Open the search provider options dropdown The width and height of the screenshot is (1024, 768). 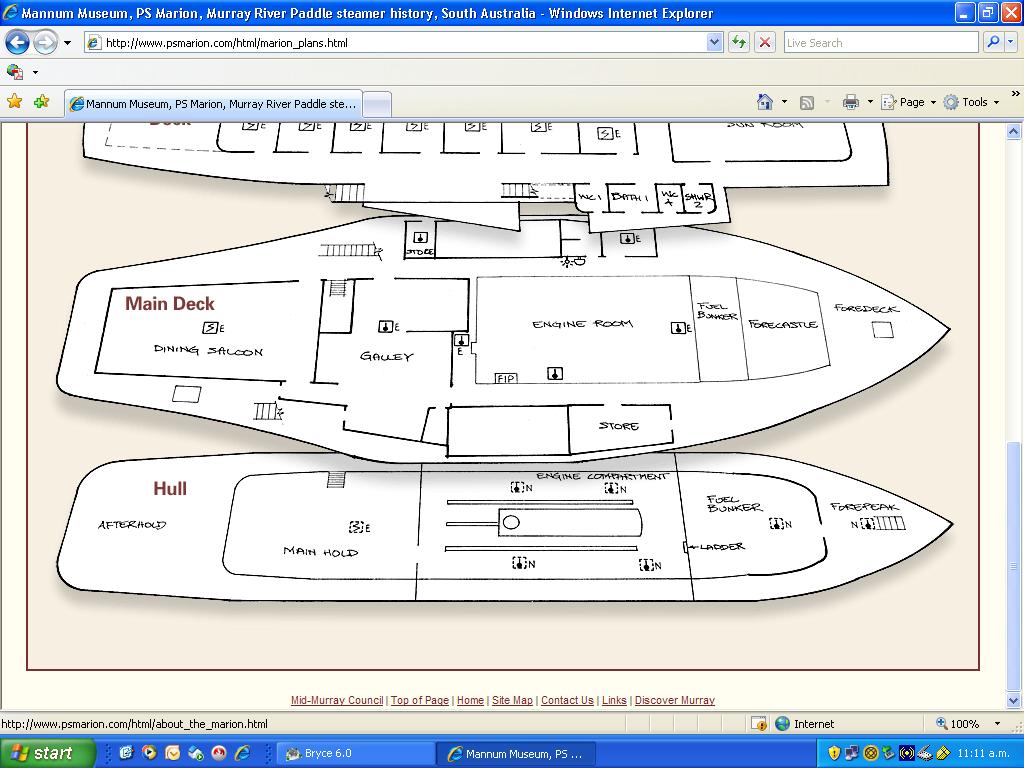[1011, 43]
